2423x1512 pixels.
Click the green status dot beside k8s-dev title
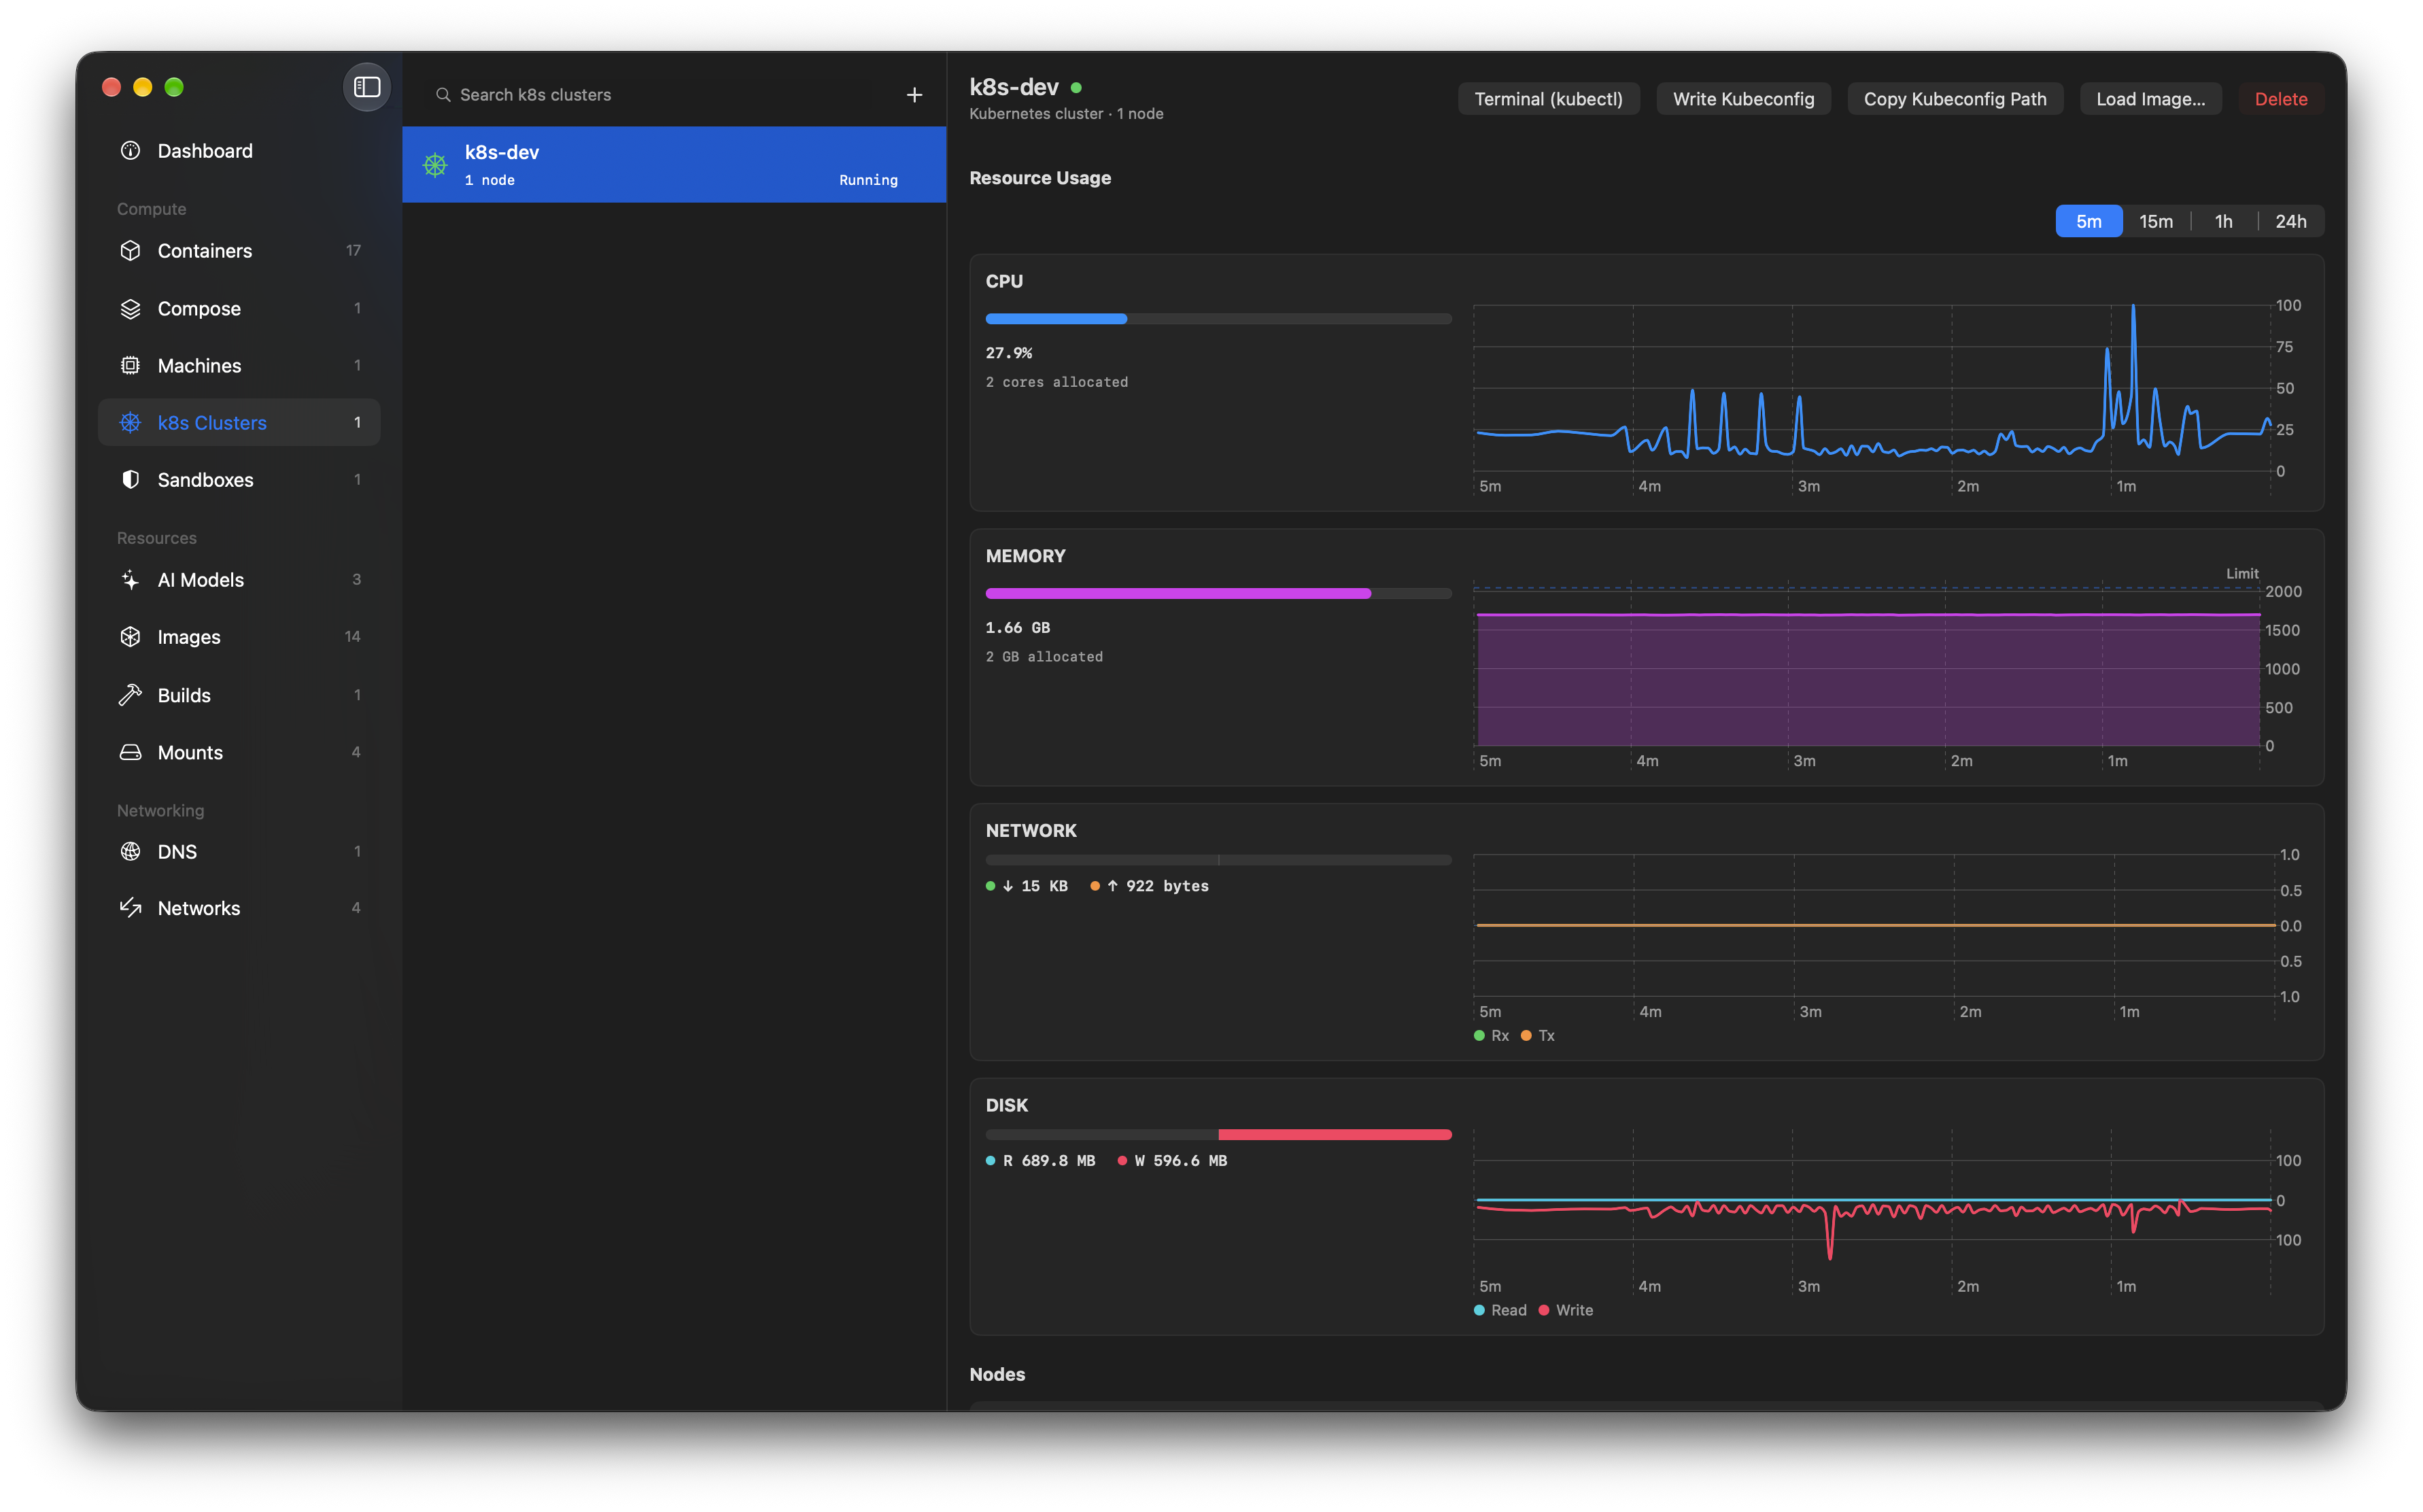tap(1076, 88)
